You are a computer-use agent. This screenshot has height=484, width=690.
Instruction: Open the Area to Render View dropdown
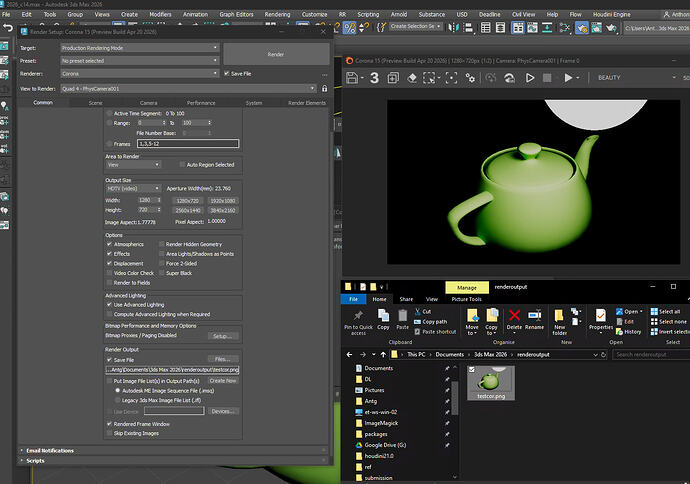point(133,165)
